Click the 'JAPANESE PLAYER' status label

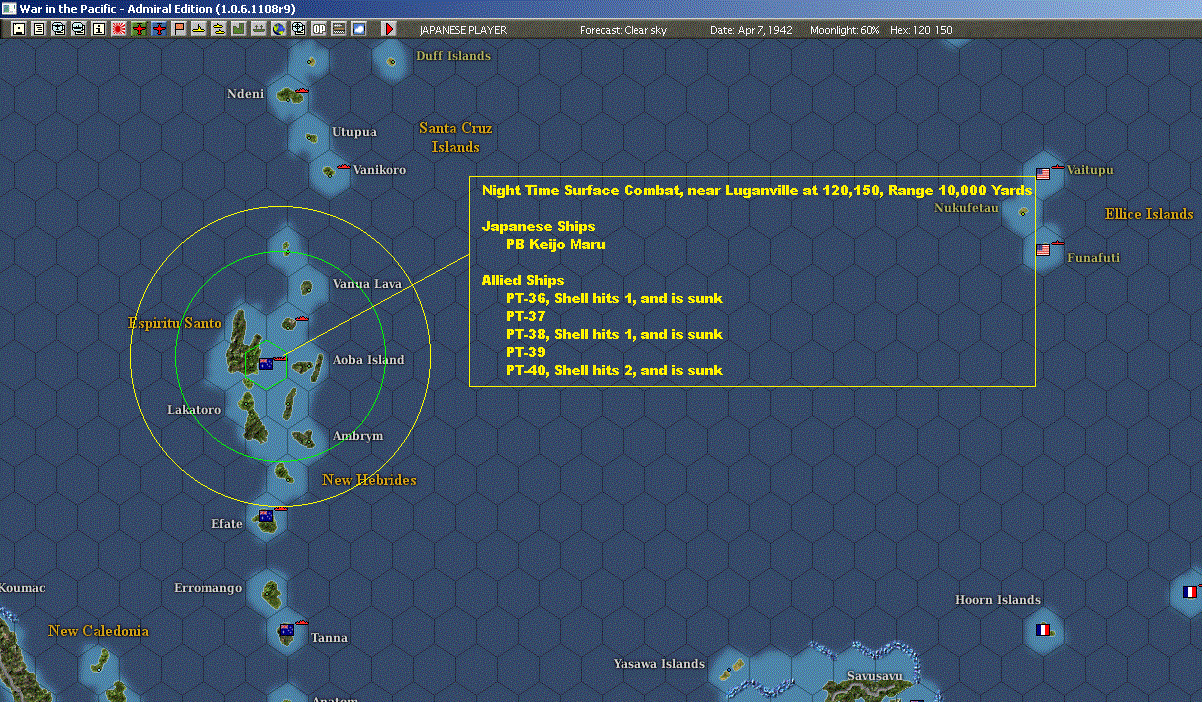(463, 30)
